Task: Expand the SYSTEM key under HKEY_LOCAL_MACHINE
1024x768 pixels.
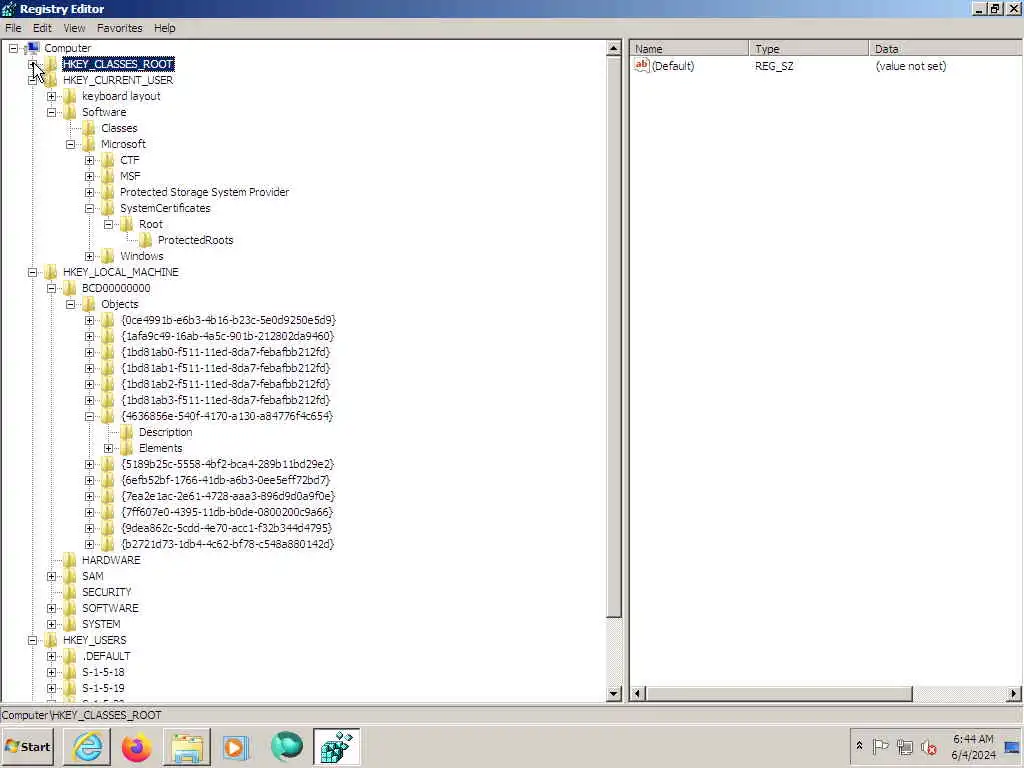Action: coord(51,624)
